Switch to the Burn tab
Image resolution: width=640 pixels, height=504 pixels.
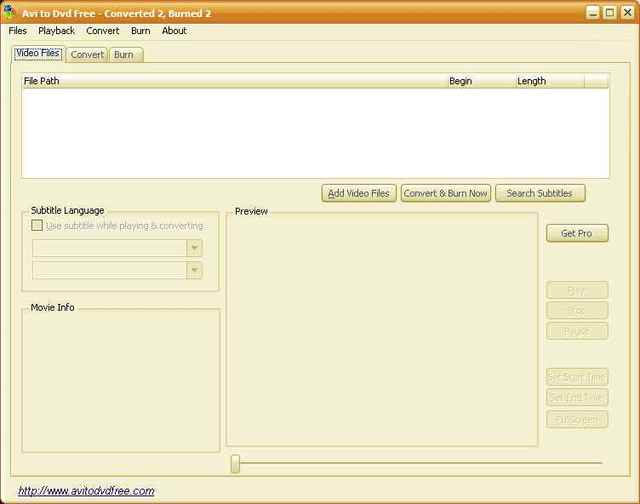point(126,55)
